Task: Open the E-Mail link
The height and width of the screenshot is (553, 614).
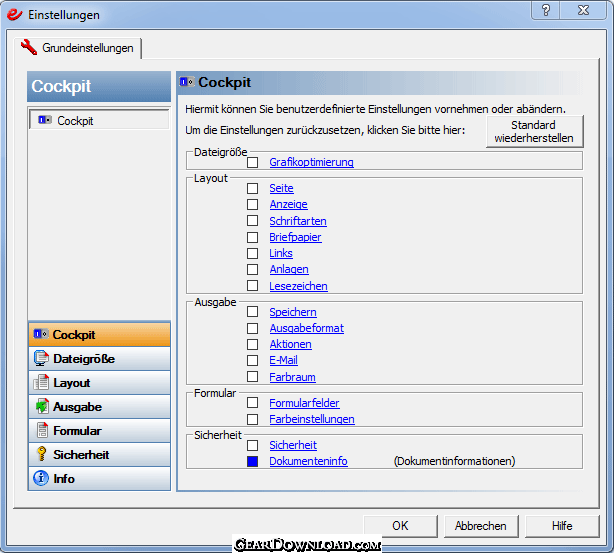Action: [284, 360]
